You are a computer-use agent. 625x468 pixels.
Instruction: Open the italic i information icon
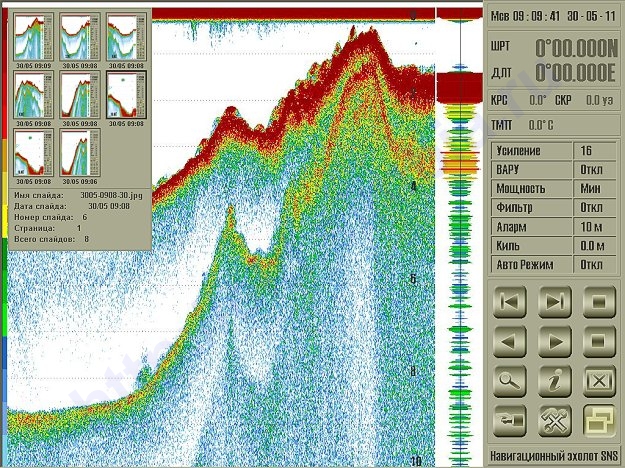(555, 381)
